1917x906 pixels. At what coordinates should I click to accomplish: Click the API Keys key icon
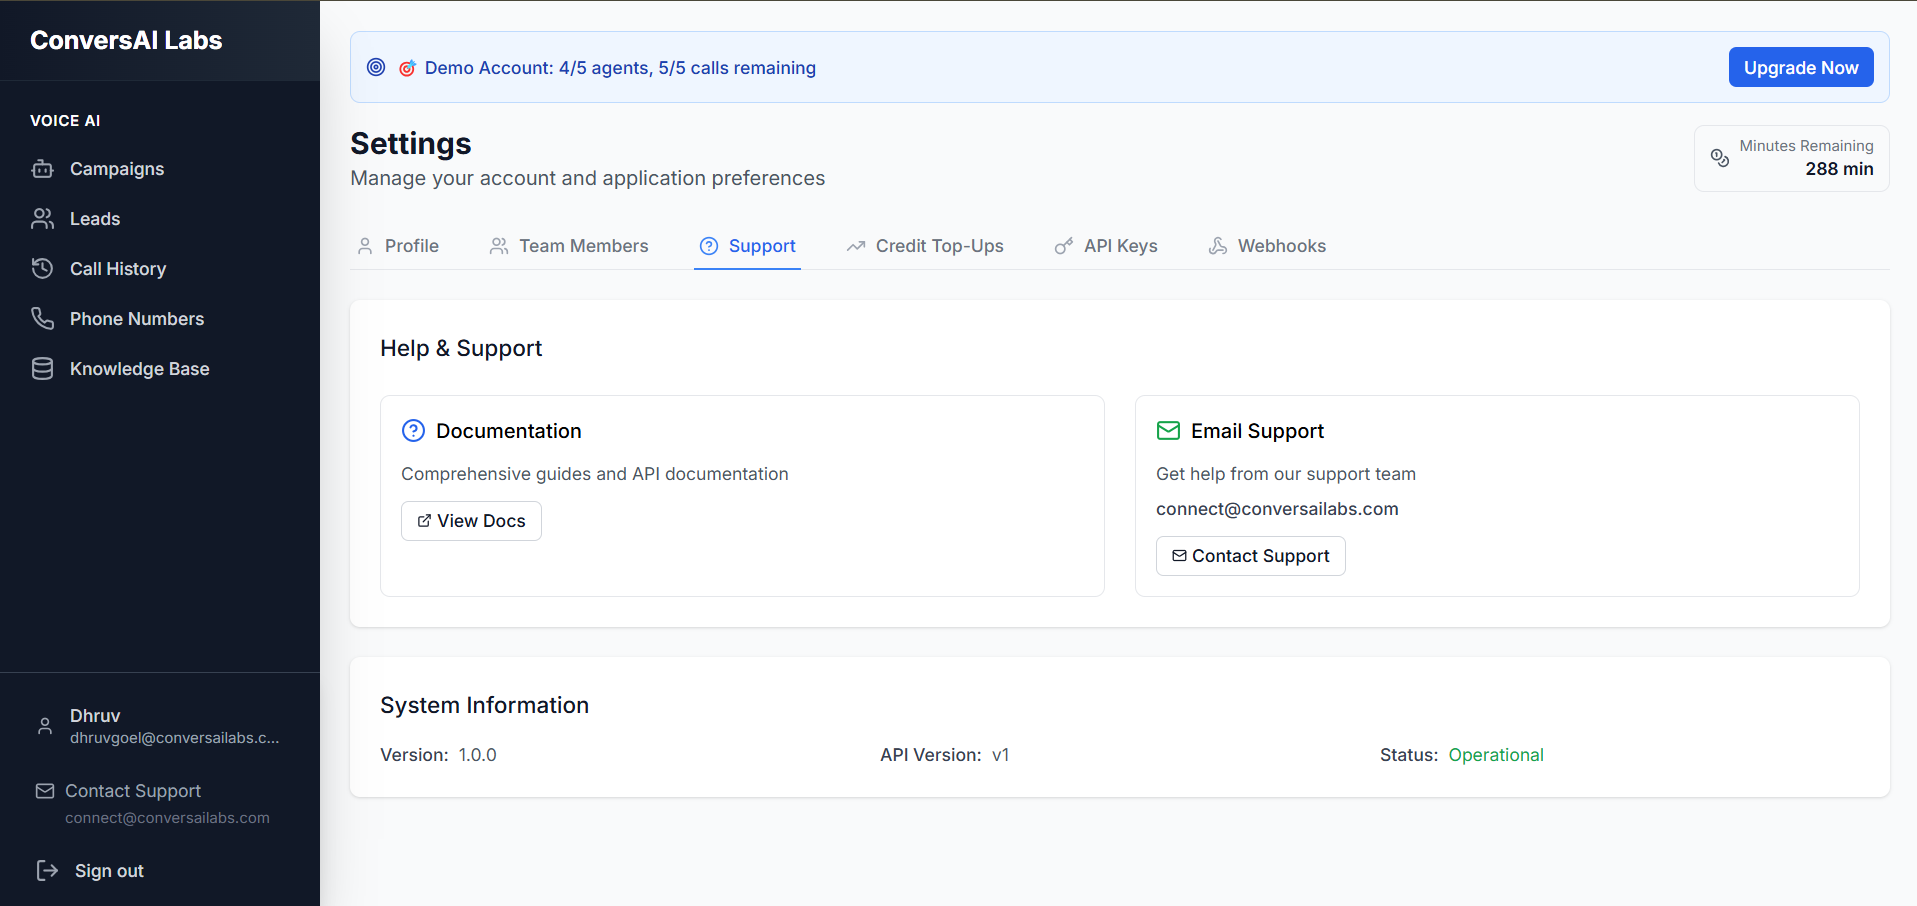[x=1064, y=246]
